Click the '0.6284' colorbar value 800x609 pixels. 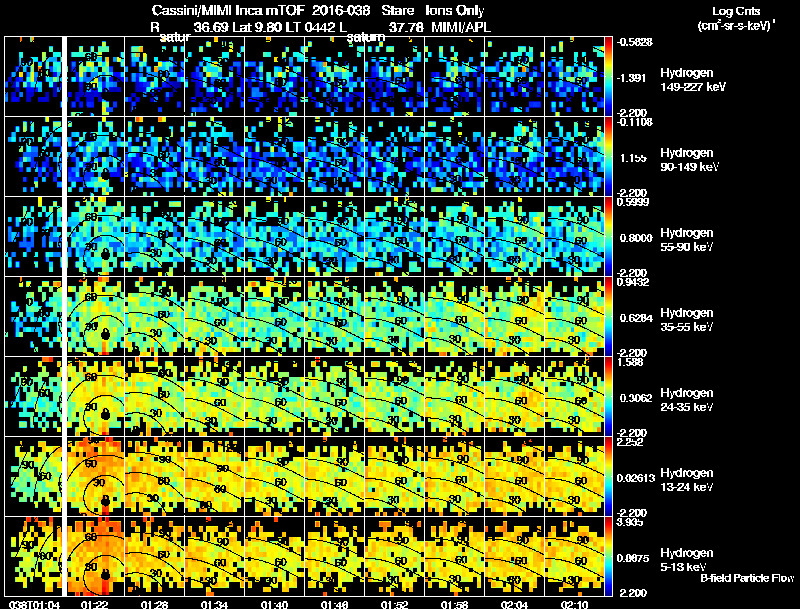pos(636,318)
